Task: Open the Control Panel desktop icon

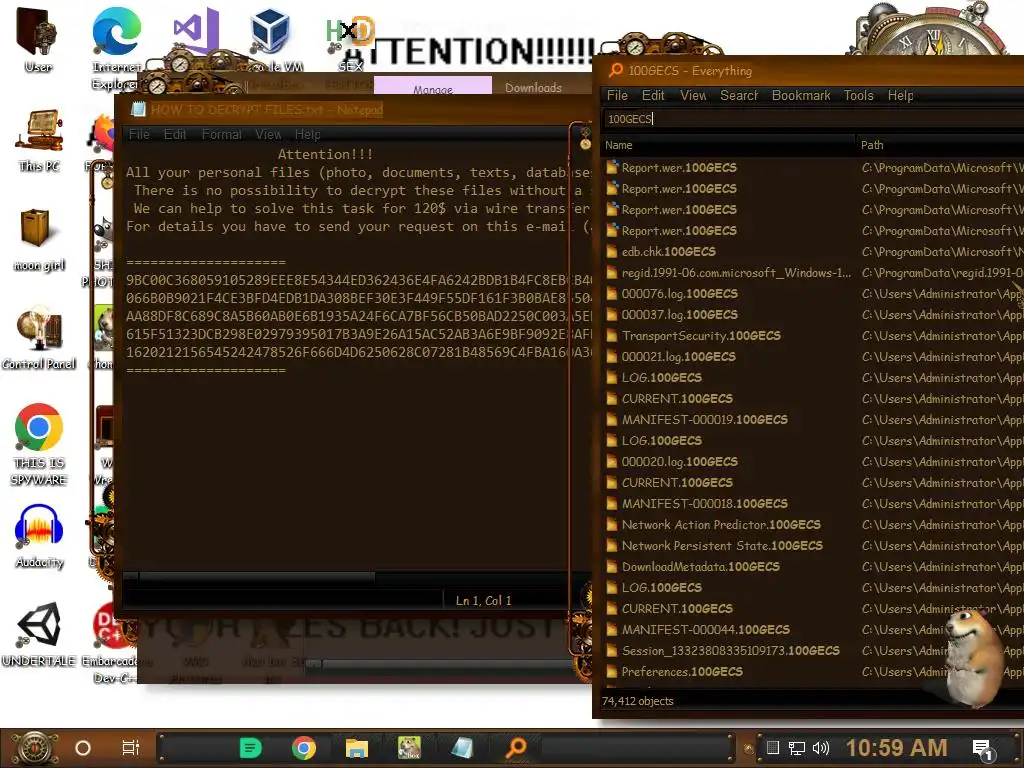Action: 39,338
